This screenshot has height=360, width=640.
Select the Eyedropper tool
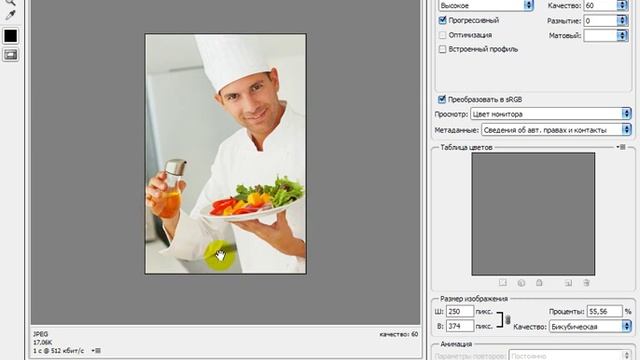click(10, 16)
